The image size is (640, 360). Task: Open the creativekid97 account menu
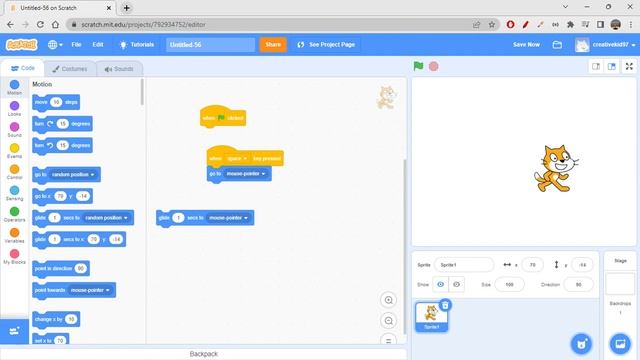[605, 44]
